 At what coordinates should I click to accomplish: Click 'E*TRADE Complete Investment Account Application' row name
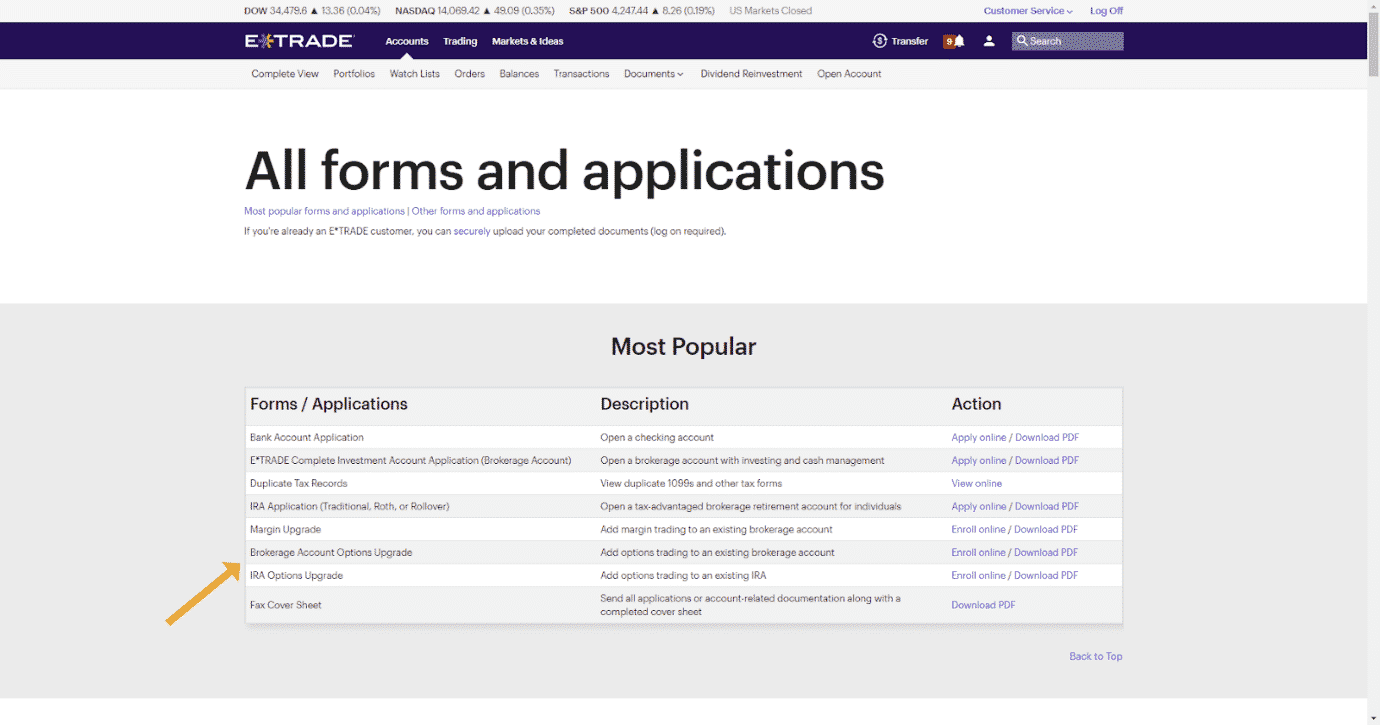[411, 461]
